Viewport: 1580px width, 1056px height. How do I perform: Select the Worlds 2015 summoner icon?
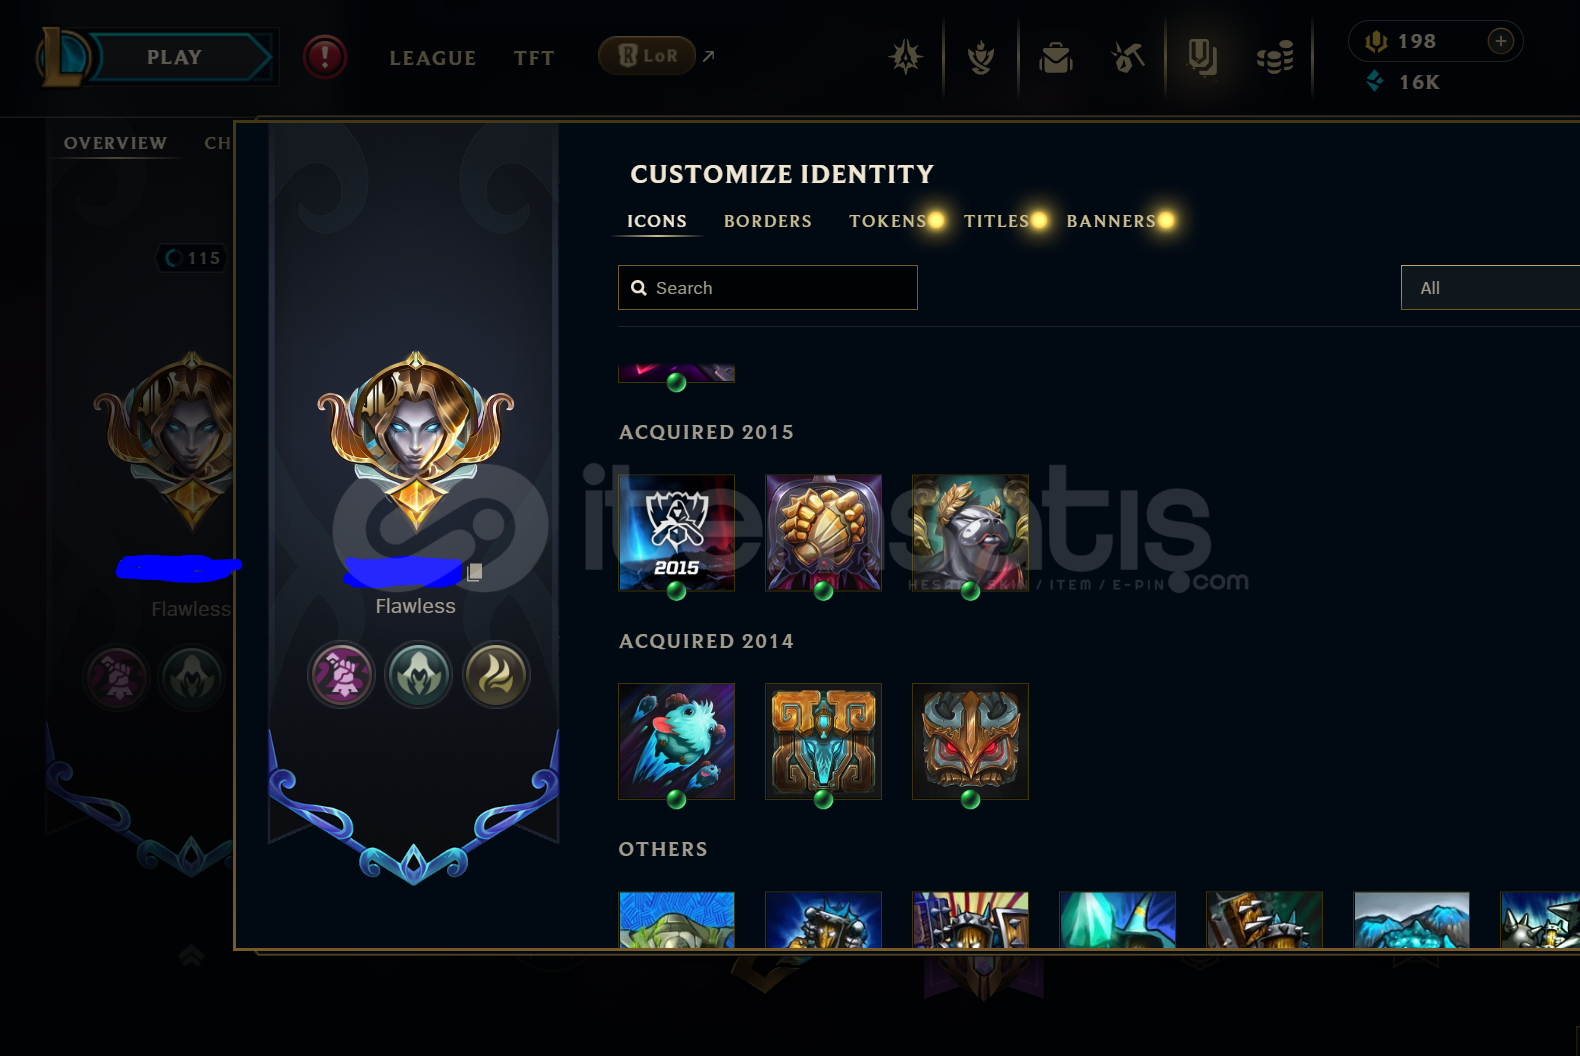677,533
